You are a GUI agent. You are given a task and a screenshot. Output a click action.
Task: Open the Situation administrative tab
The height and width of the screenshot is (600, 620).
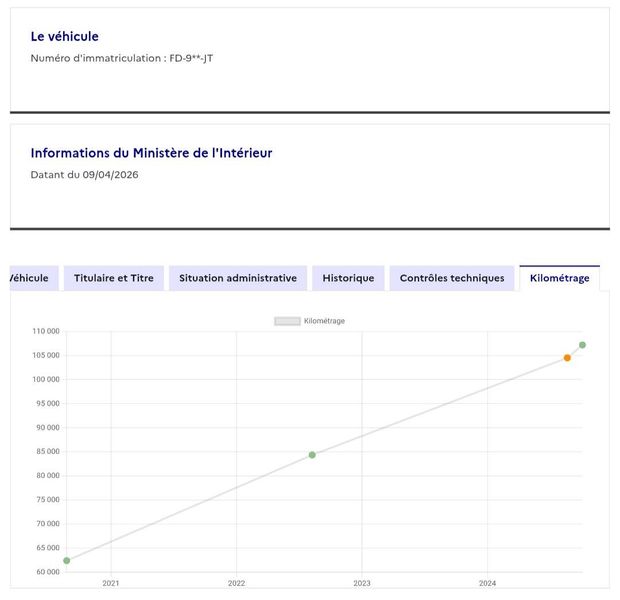click(x=238, y=278)
